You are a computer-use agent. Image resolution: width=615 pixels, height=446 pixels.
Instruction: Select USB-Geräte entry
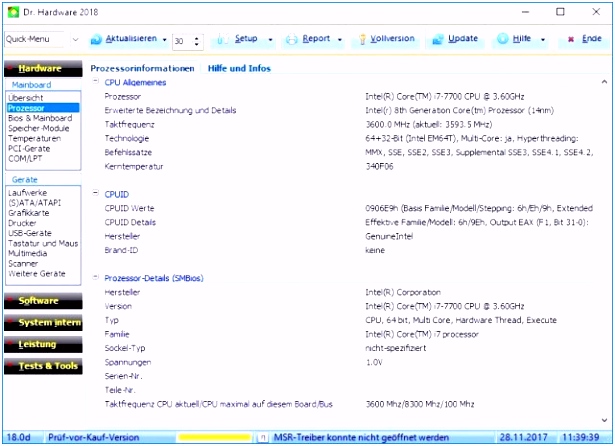[30, 233]
